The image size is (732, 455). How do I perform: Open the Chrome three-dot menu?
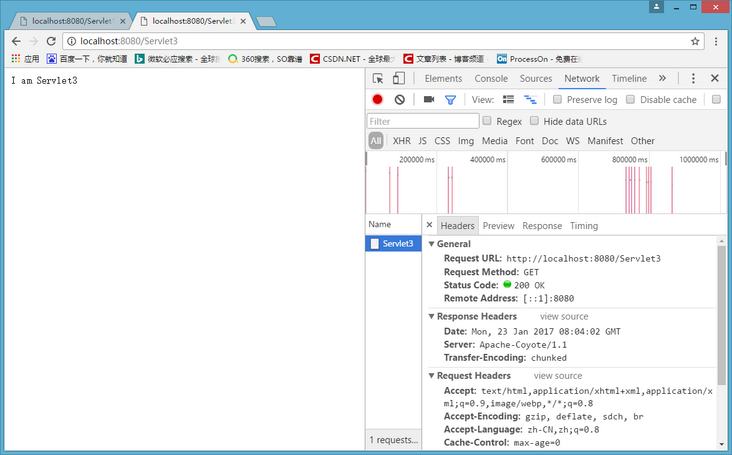pos(716,41)
